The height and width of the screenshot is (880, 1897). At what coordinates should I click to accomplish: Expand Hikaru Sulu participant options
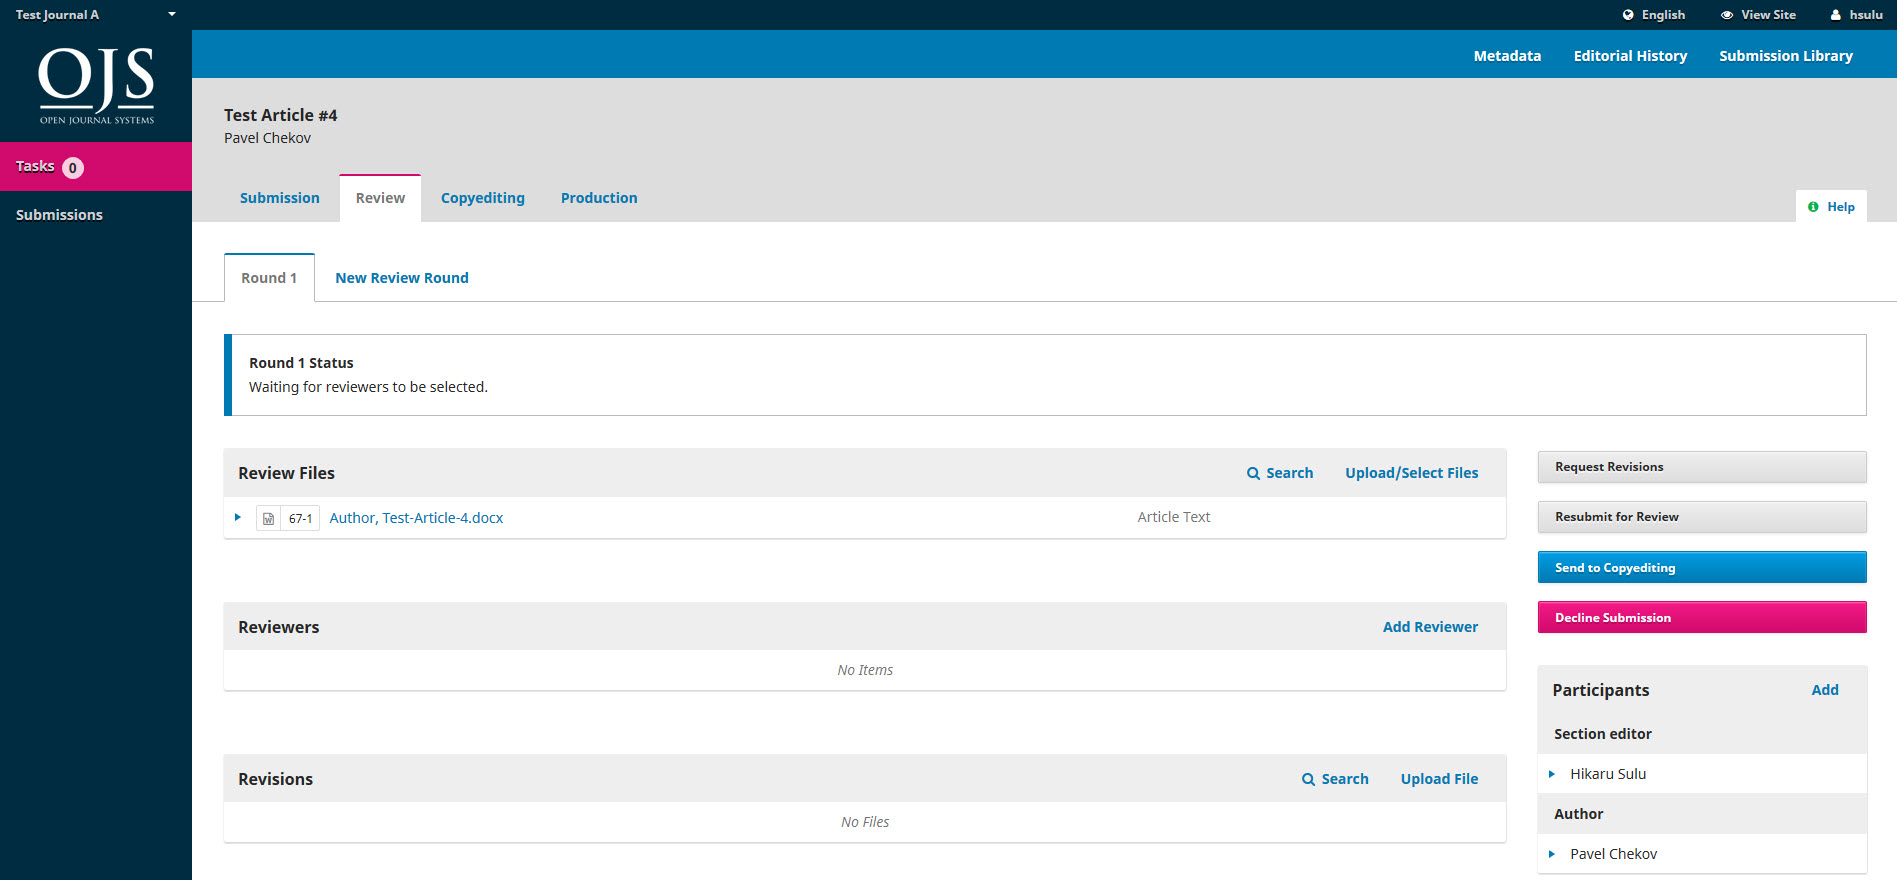[1552, 774]
